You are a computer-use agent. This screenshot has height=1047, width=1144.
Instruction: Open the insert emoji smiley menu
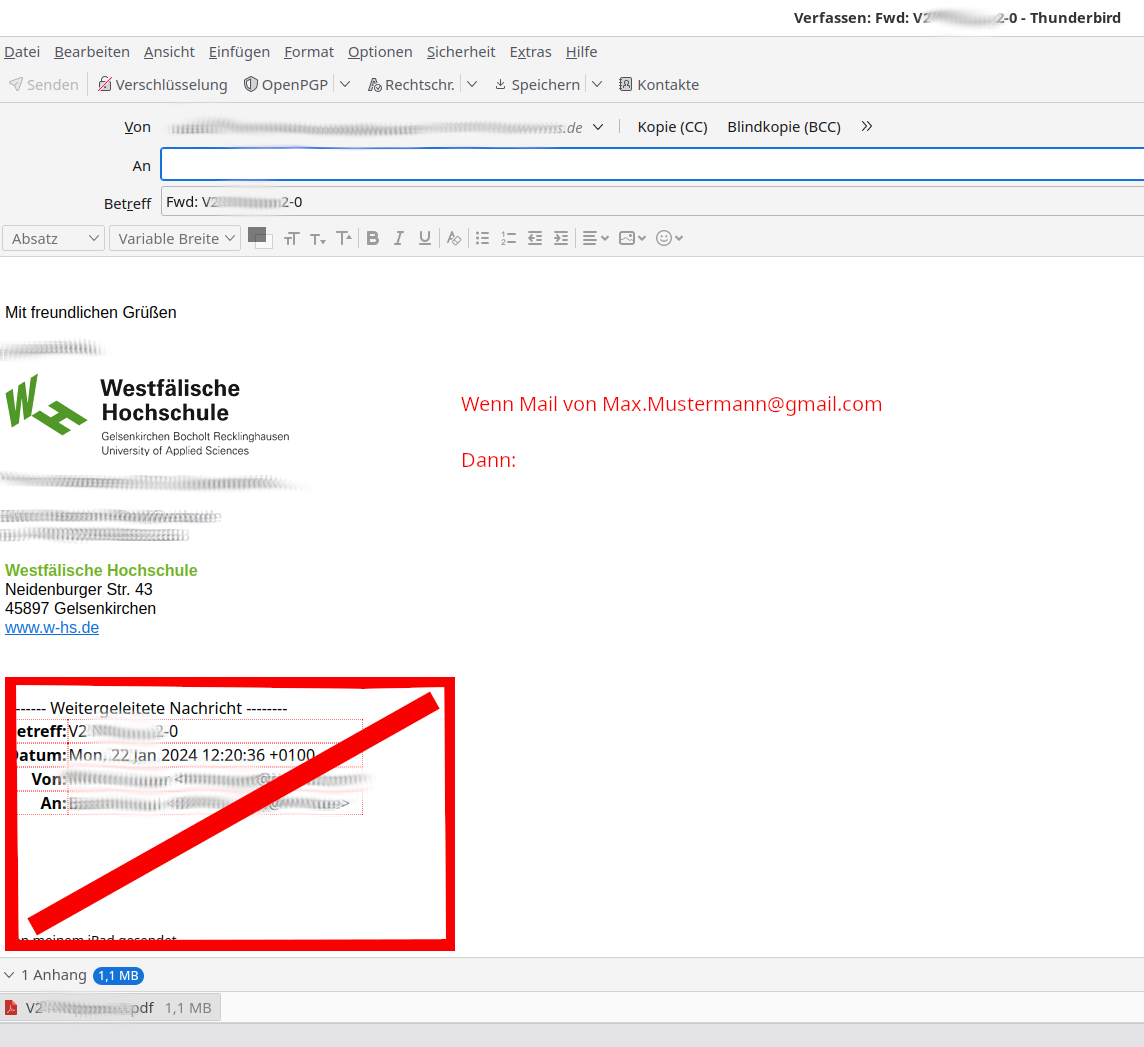(669, 238)
